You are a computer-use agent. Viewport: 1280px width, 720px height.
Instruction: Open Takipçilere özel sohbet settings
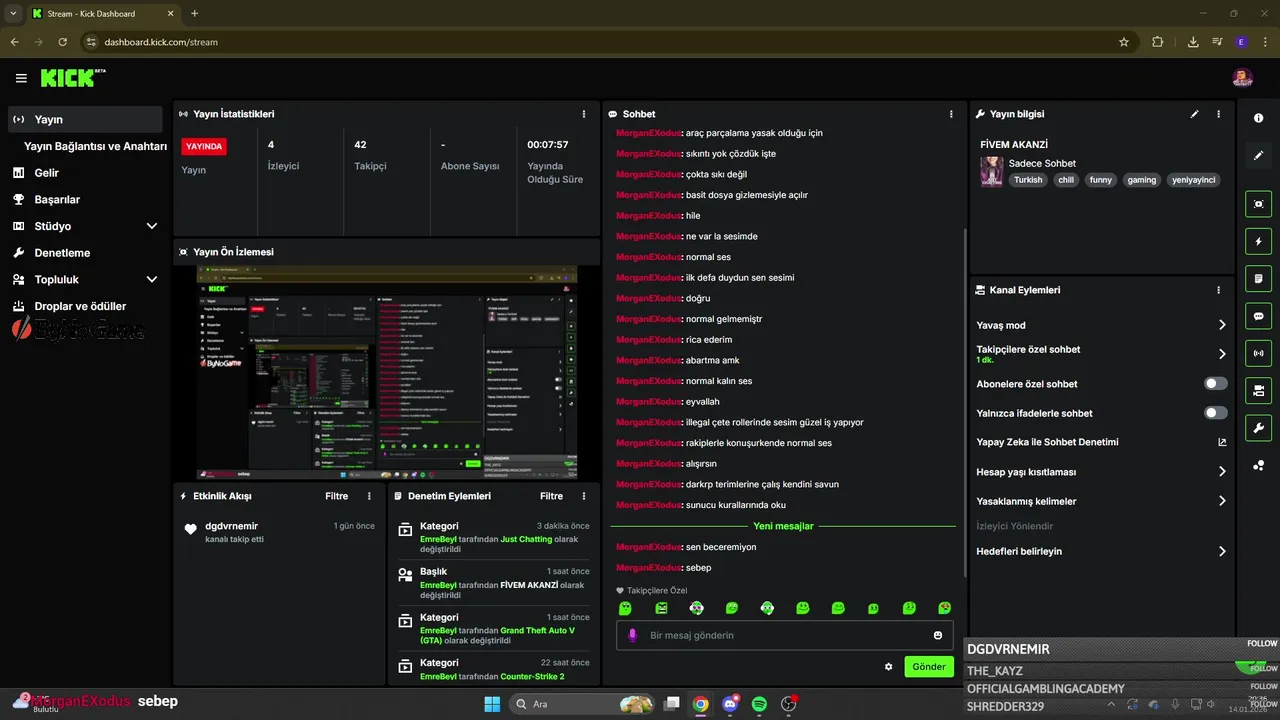coord(1101,354)
